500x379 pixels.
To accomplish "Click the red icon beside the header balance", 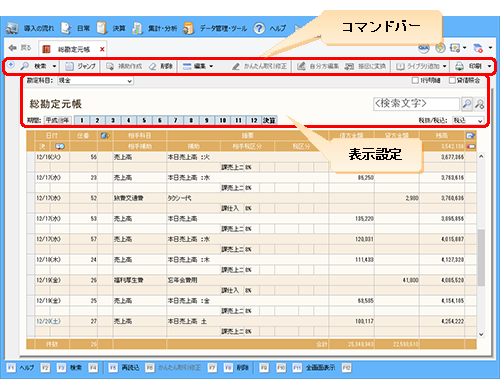I will coord(471,146).
